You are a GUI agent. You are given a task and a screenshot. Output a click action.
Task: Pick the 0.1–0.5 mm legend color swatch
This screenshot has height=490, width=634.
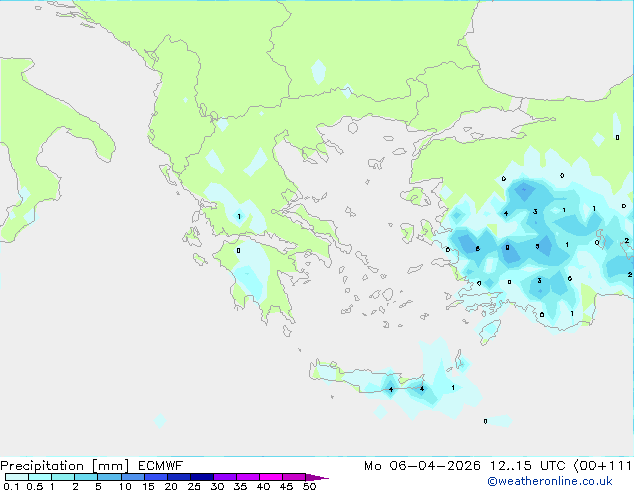pos(17,477)
